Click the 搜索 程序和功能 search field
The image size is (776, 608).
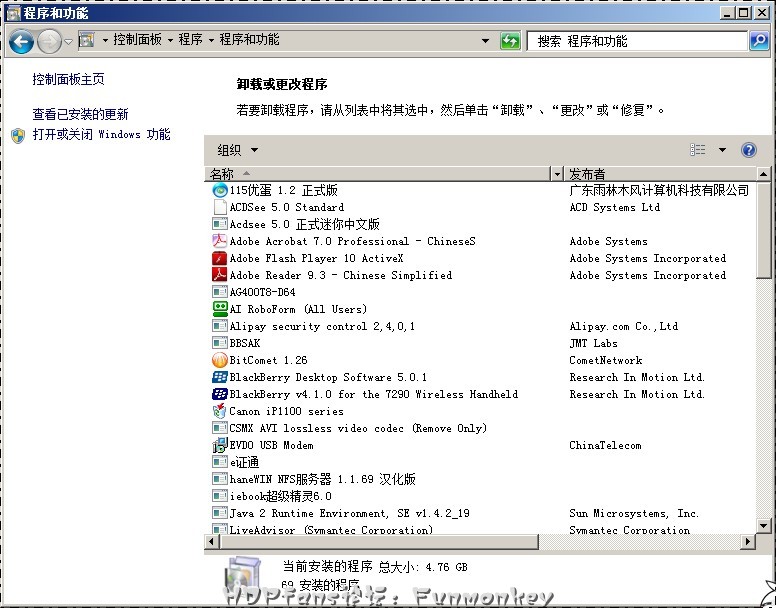coord(637,41)
